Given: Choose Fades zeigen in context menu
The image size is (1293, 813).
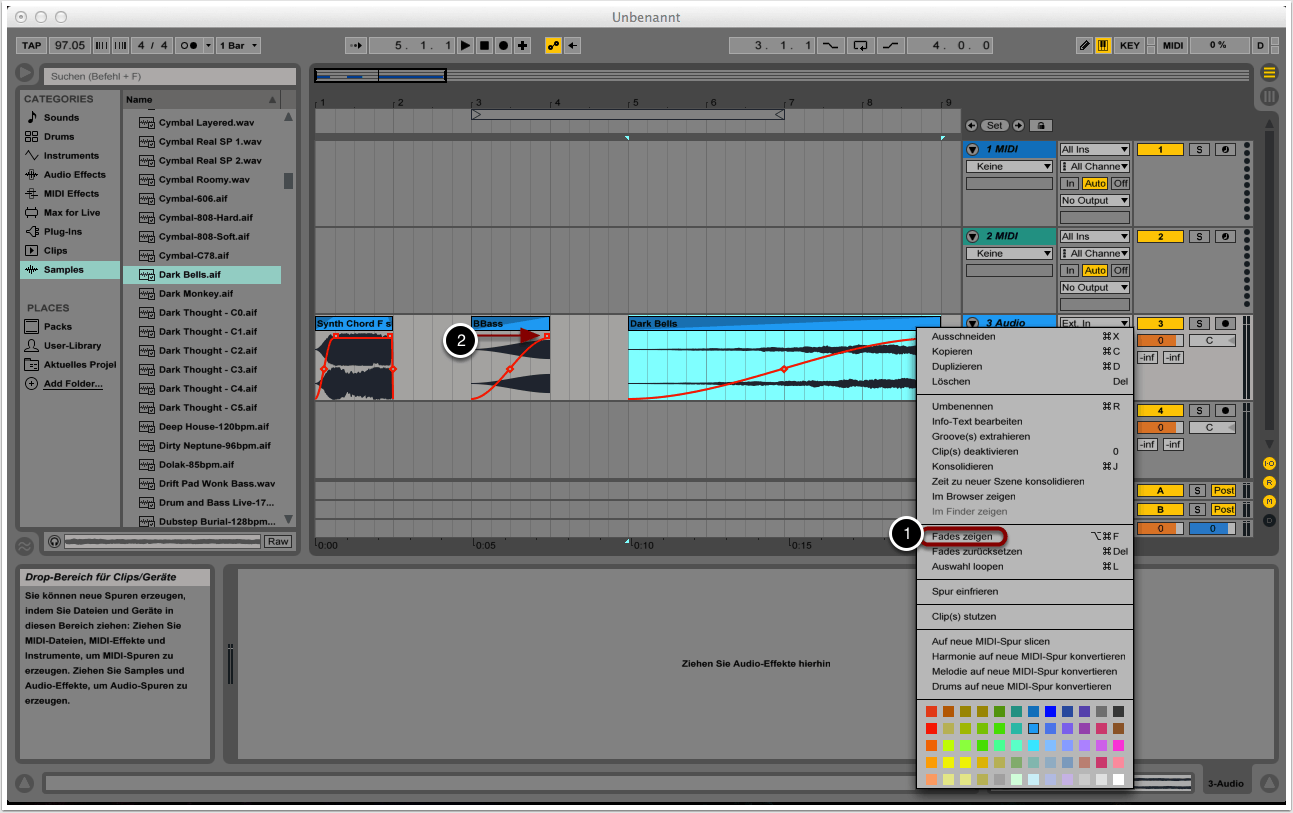Looking at the screenshot, I should pyautogui.click(x=962, y=537).
